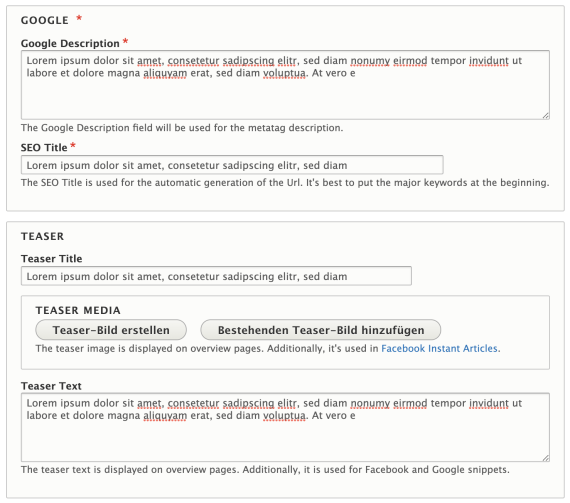This screenshot has height=503, width=570.
Task: Open the Facebook Instant Articles link
Action: 439,349
